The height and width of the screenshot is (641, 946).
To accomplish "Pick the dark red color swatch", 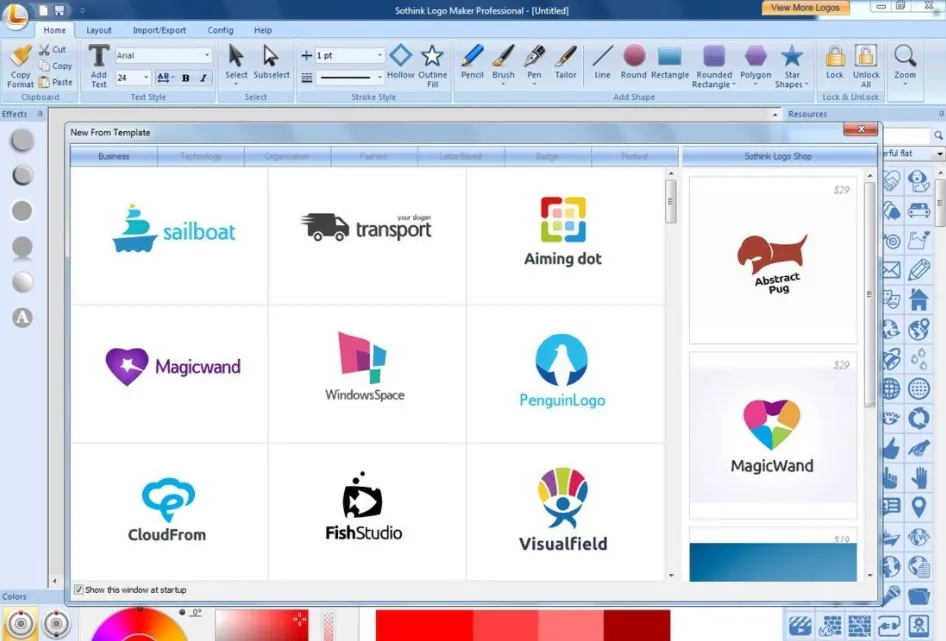I will pos(636,625).
